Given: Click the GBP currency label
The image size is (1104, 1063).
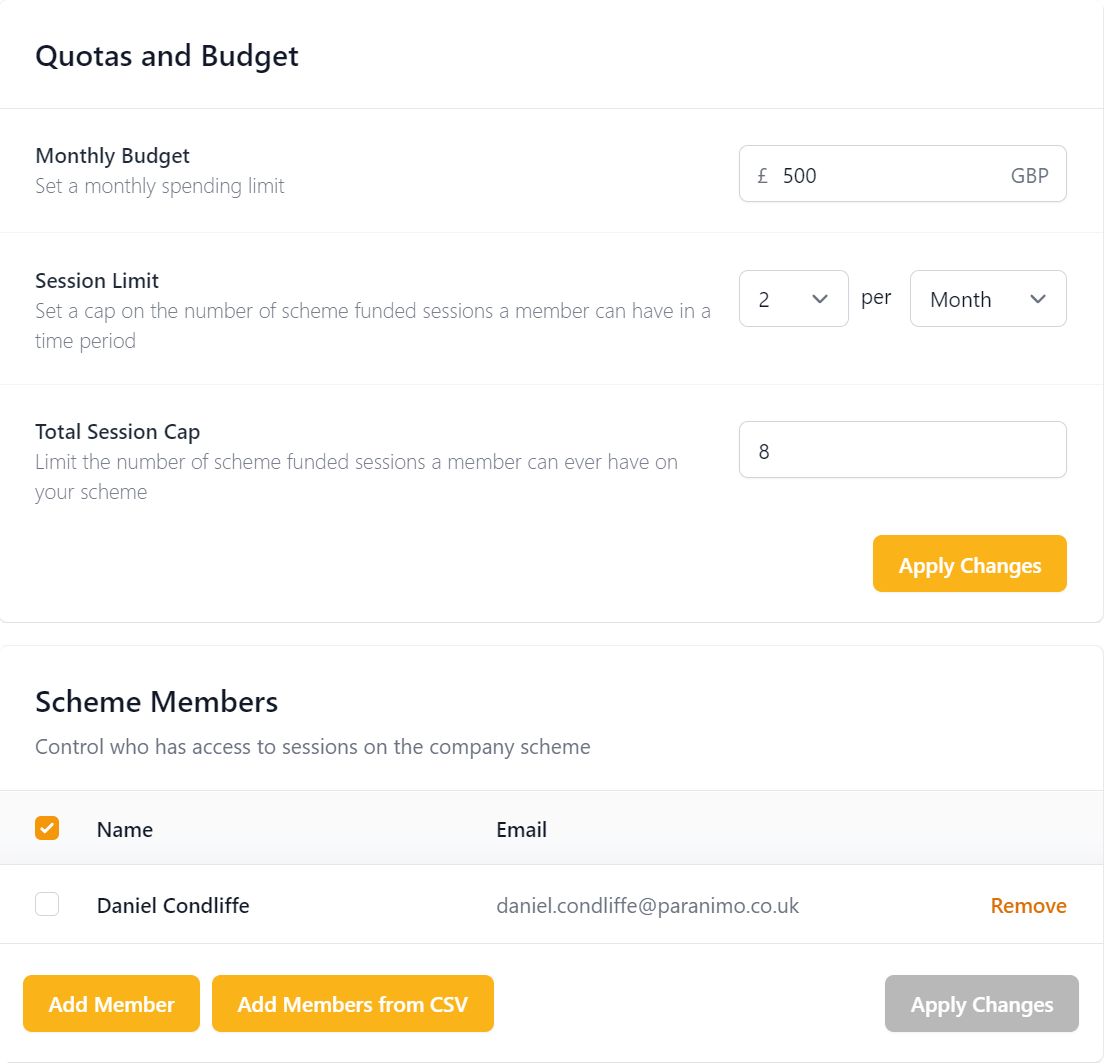Looking at the screenshot, I should pyautogui.click(x=1029, y=176).
